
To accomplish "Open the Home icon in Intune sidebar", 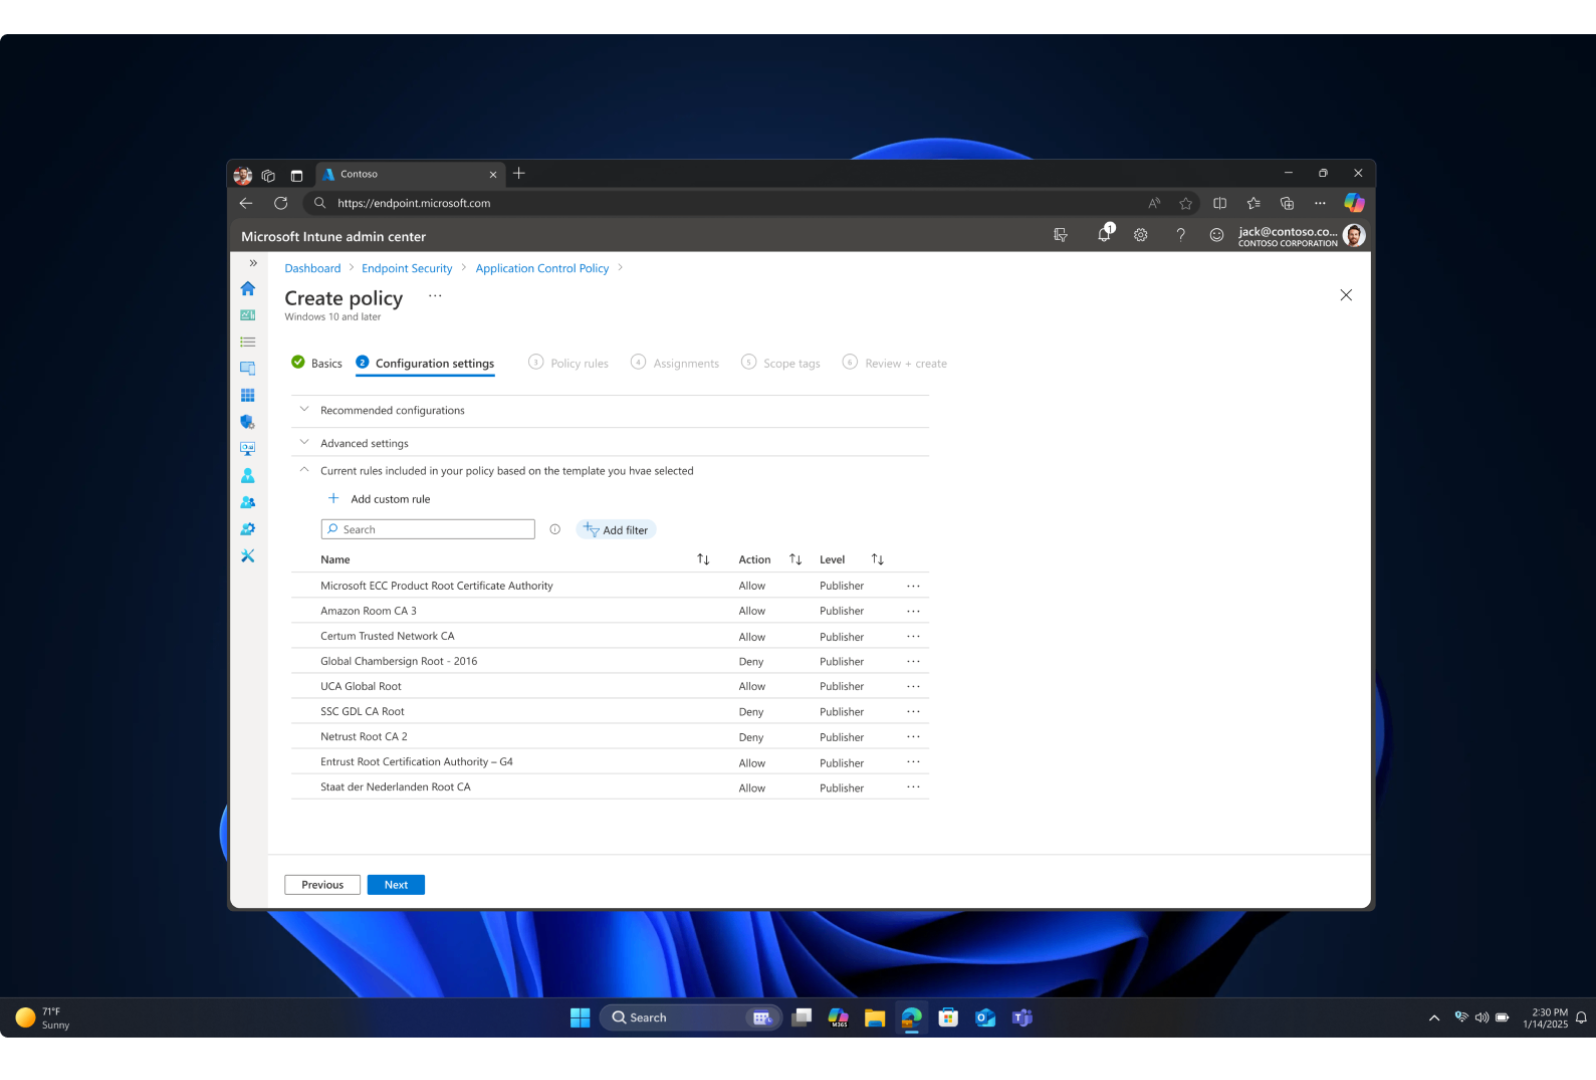I will [x=247, y=289].
